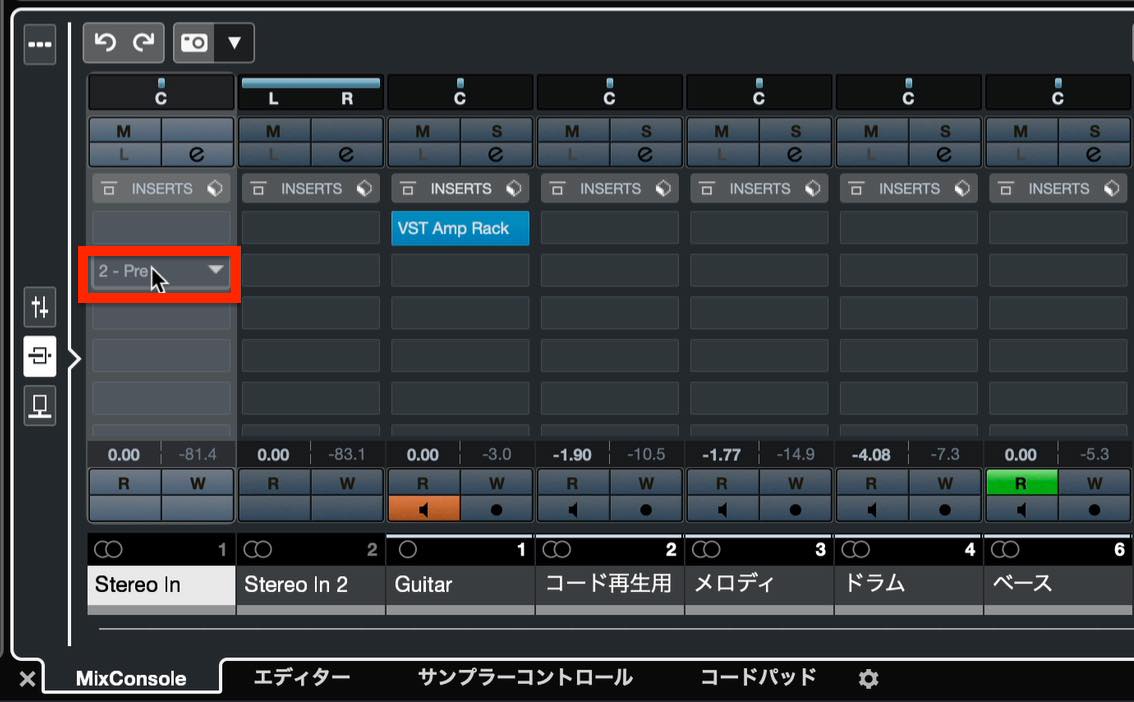Open the コードパッド tab
The image size is (1134, 702).
tap(758, 677)
